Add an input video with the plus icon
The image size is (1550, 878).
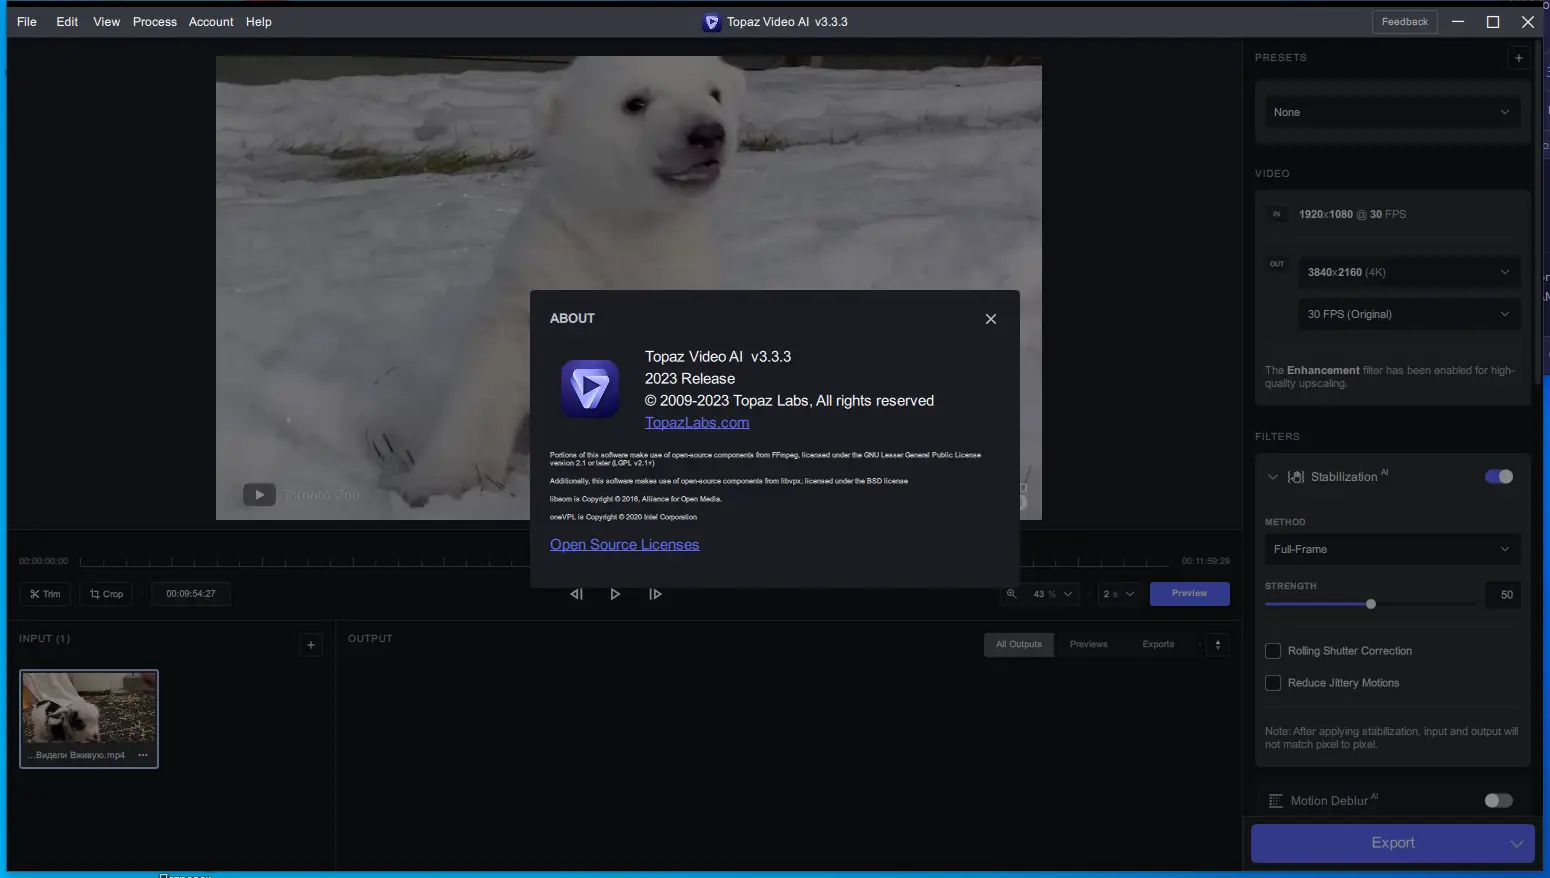tap(311, 645)
